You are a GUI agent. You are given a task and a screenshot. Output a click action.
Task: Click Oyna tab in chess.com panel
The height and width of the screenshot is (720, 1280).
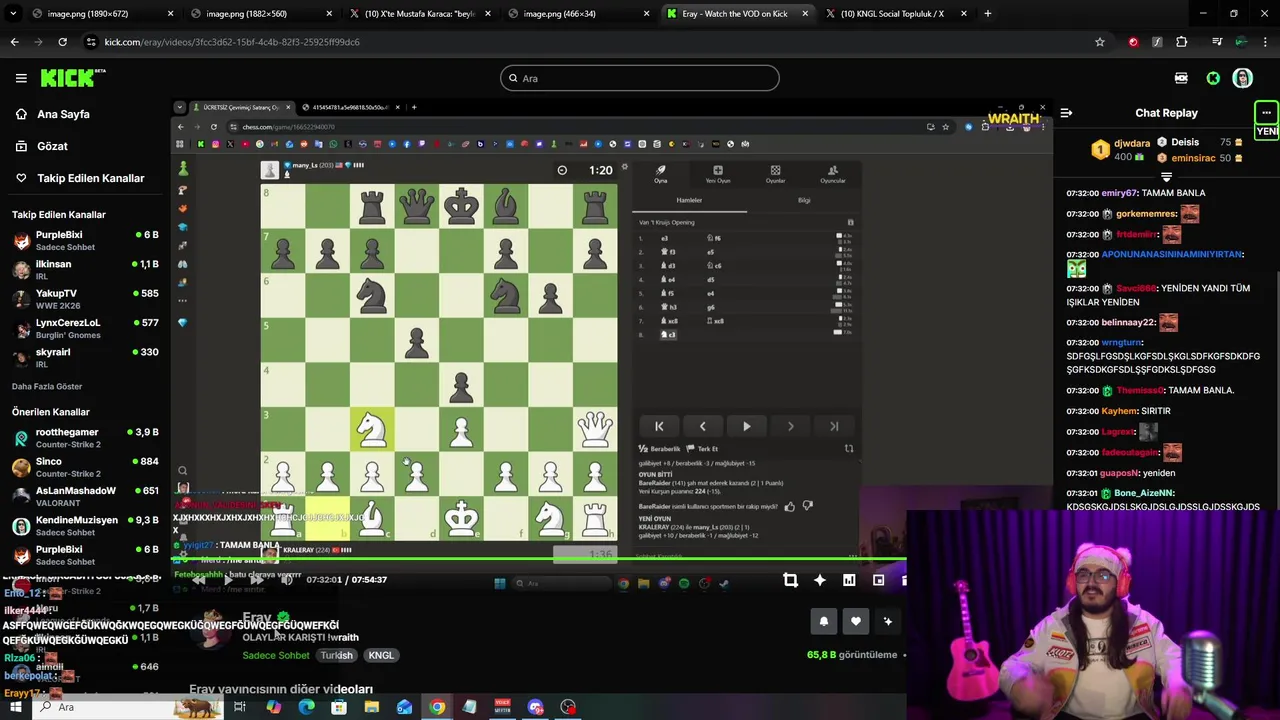[x=660, y=174]
